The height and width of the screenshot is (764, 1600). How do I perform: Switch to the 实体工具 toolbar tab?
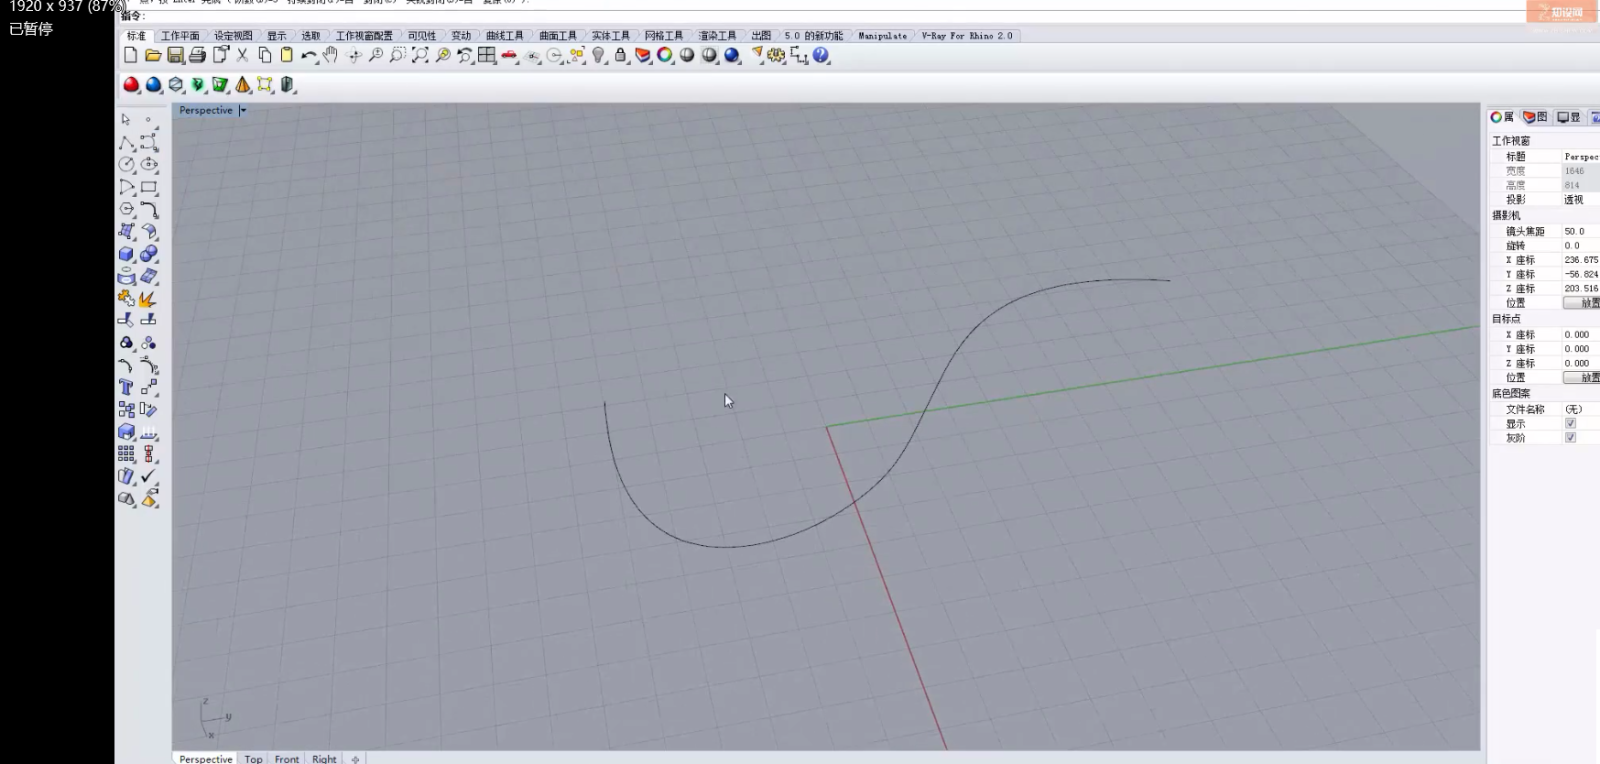point(610,36)
